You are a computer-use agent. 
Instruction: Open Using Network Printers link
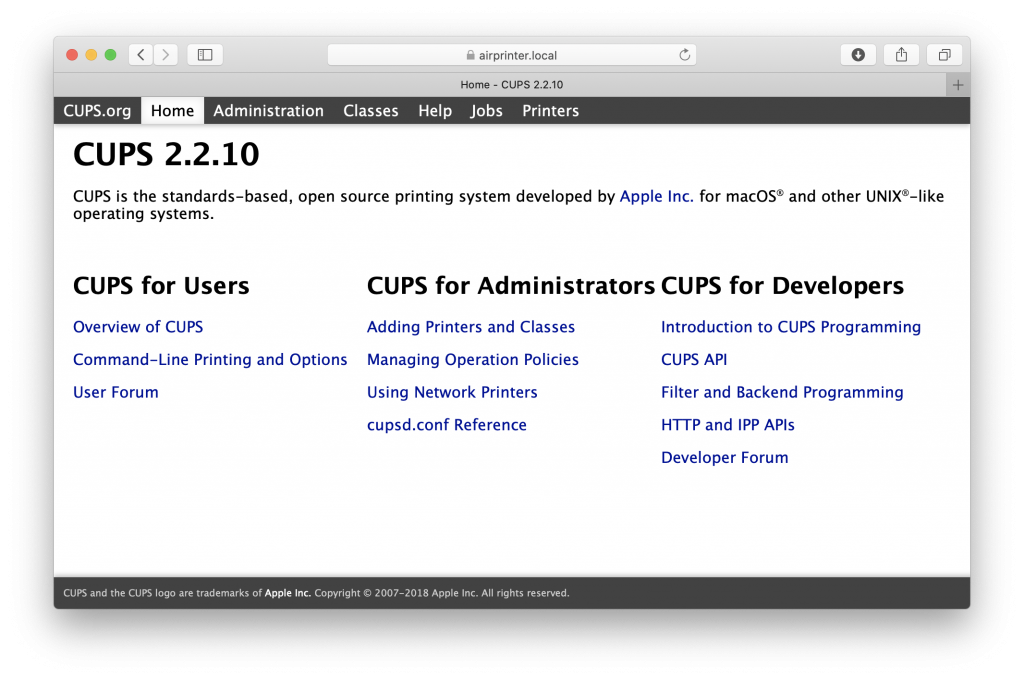(452, 392)
